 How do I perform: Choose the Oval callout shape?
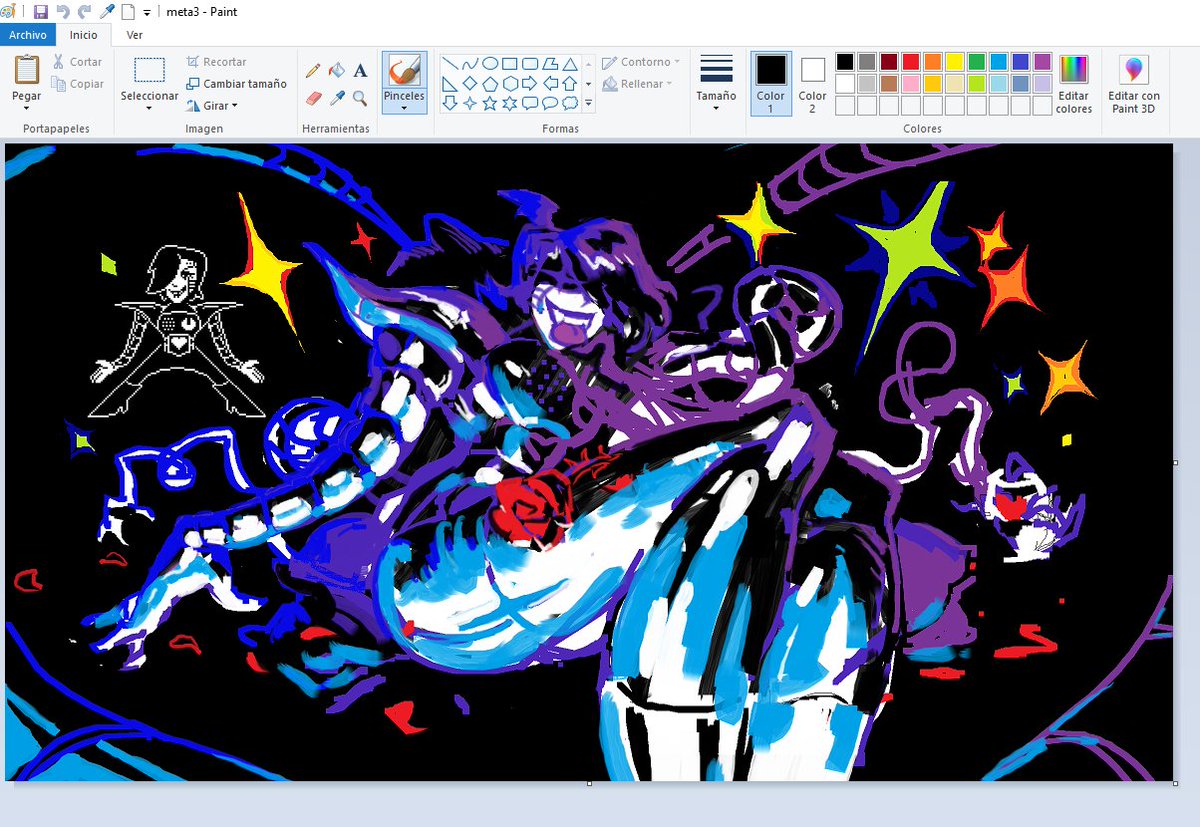point(550,103)
